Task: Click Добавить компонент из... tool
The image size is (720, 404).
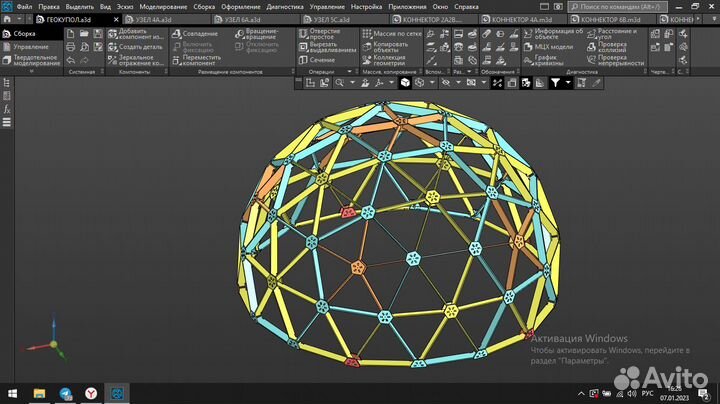Action: (136, 34)
